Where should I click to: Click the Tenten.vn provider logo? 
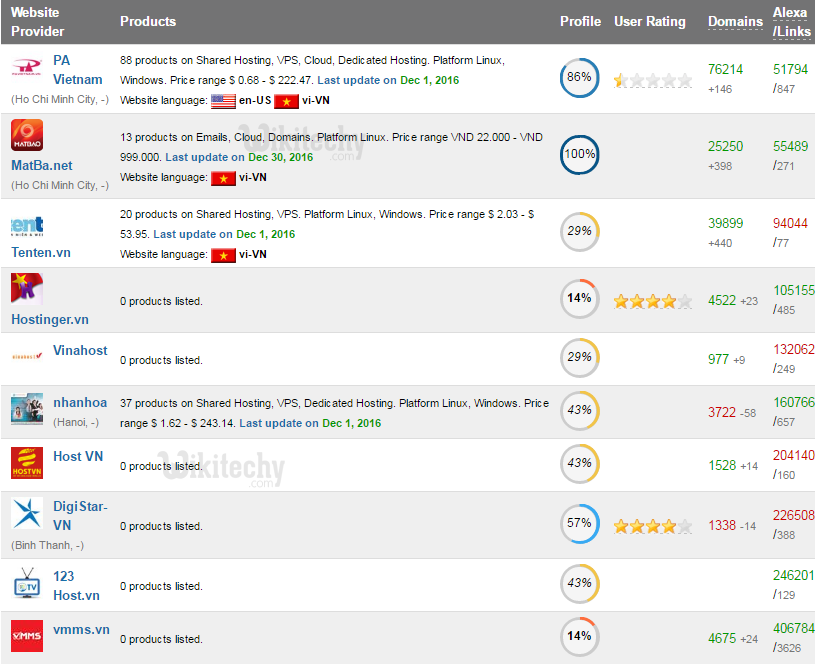(x=26, y=227)
